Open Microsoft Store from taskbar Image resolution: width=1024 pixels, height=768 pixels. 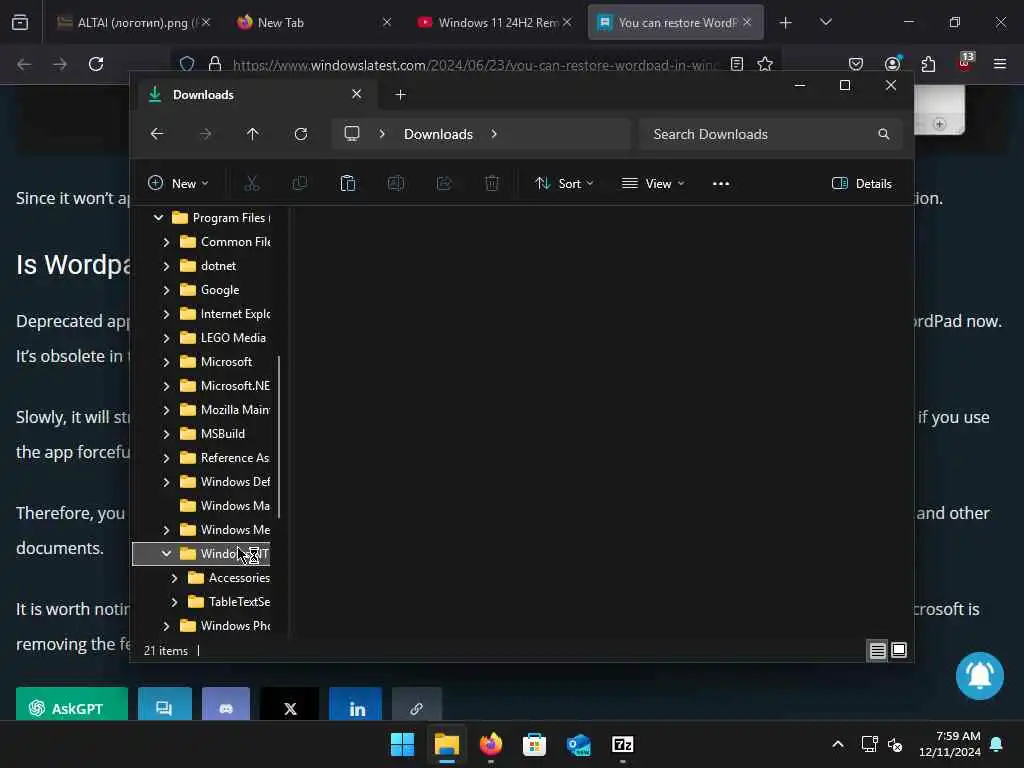534,744
